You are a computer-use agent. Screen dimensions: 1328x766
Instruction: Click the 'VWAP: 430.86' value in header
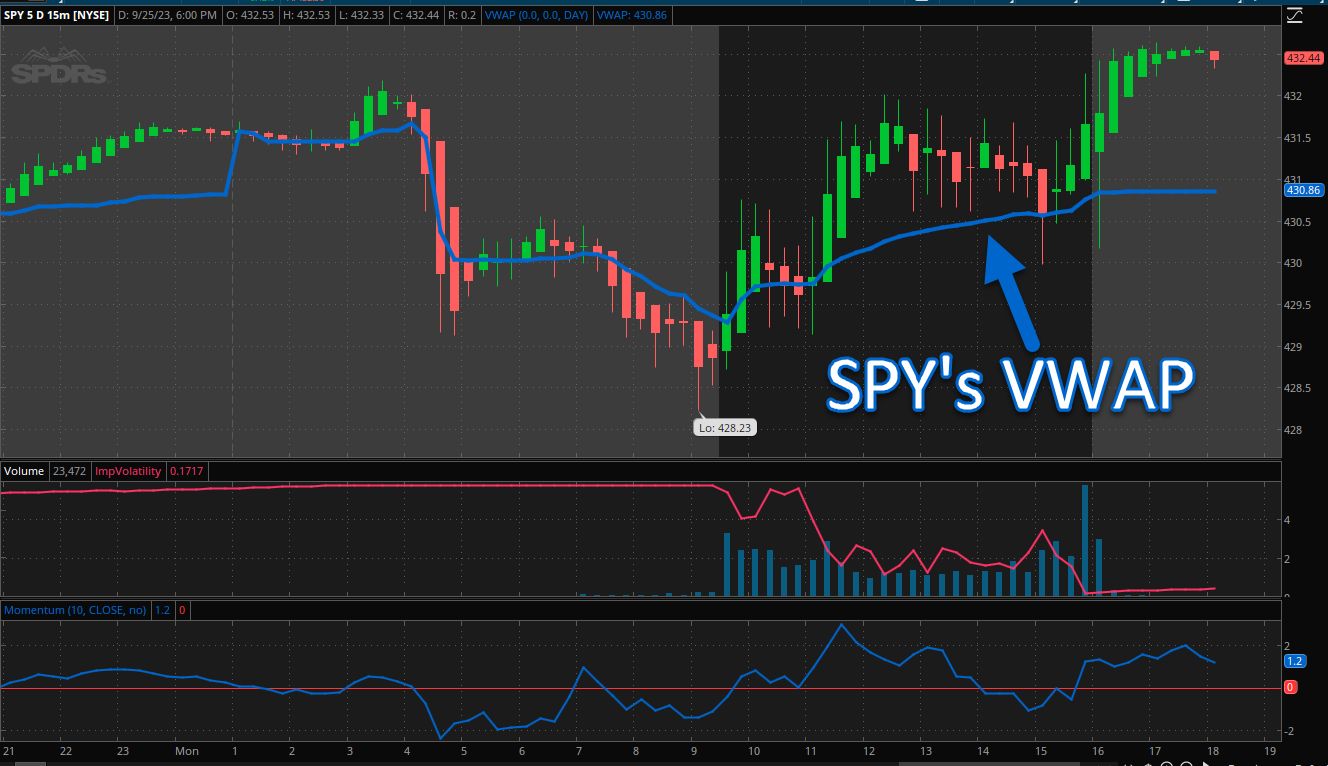click(x=630, y=16)
